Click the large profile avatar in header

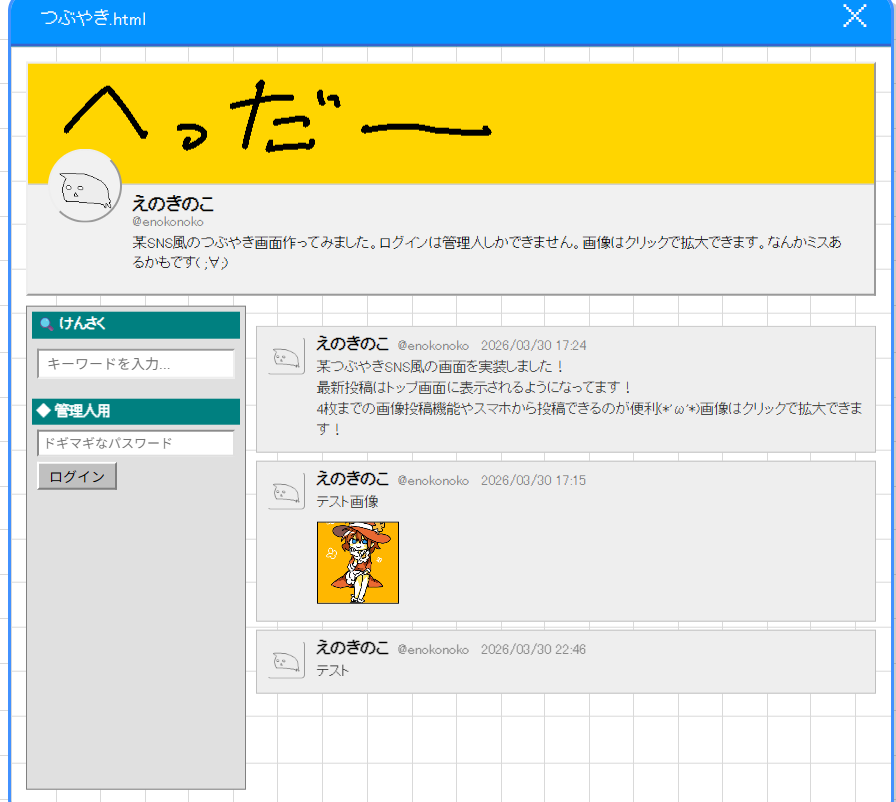tap(85, 186)
